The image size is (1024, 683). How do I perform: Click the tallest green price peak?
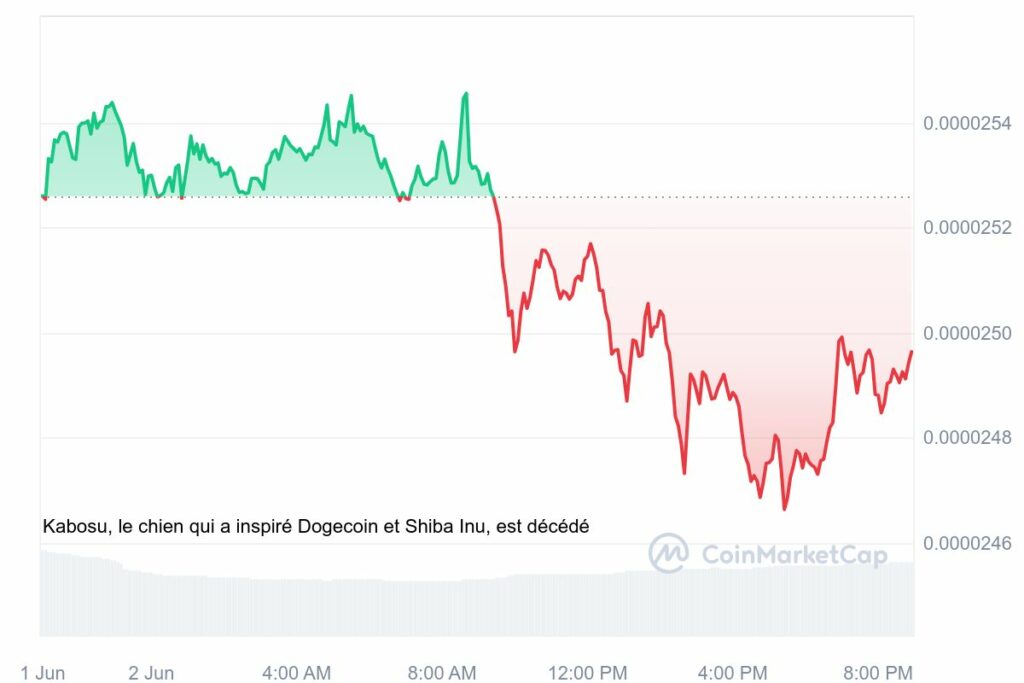465,94
